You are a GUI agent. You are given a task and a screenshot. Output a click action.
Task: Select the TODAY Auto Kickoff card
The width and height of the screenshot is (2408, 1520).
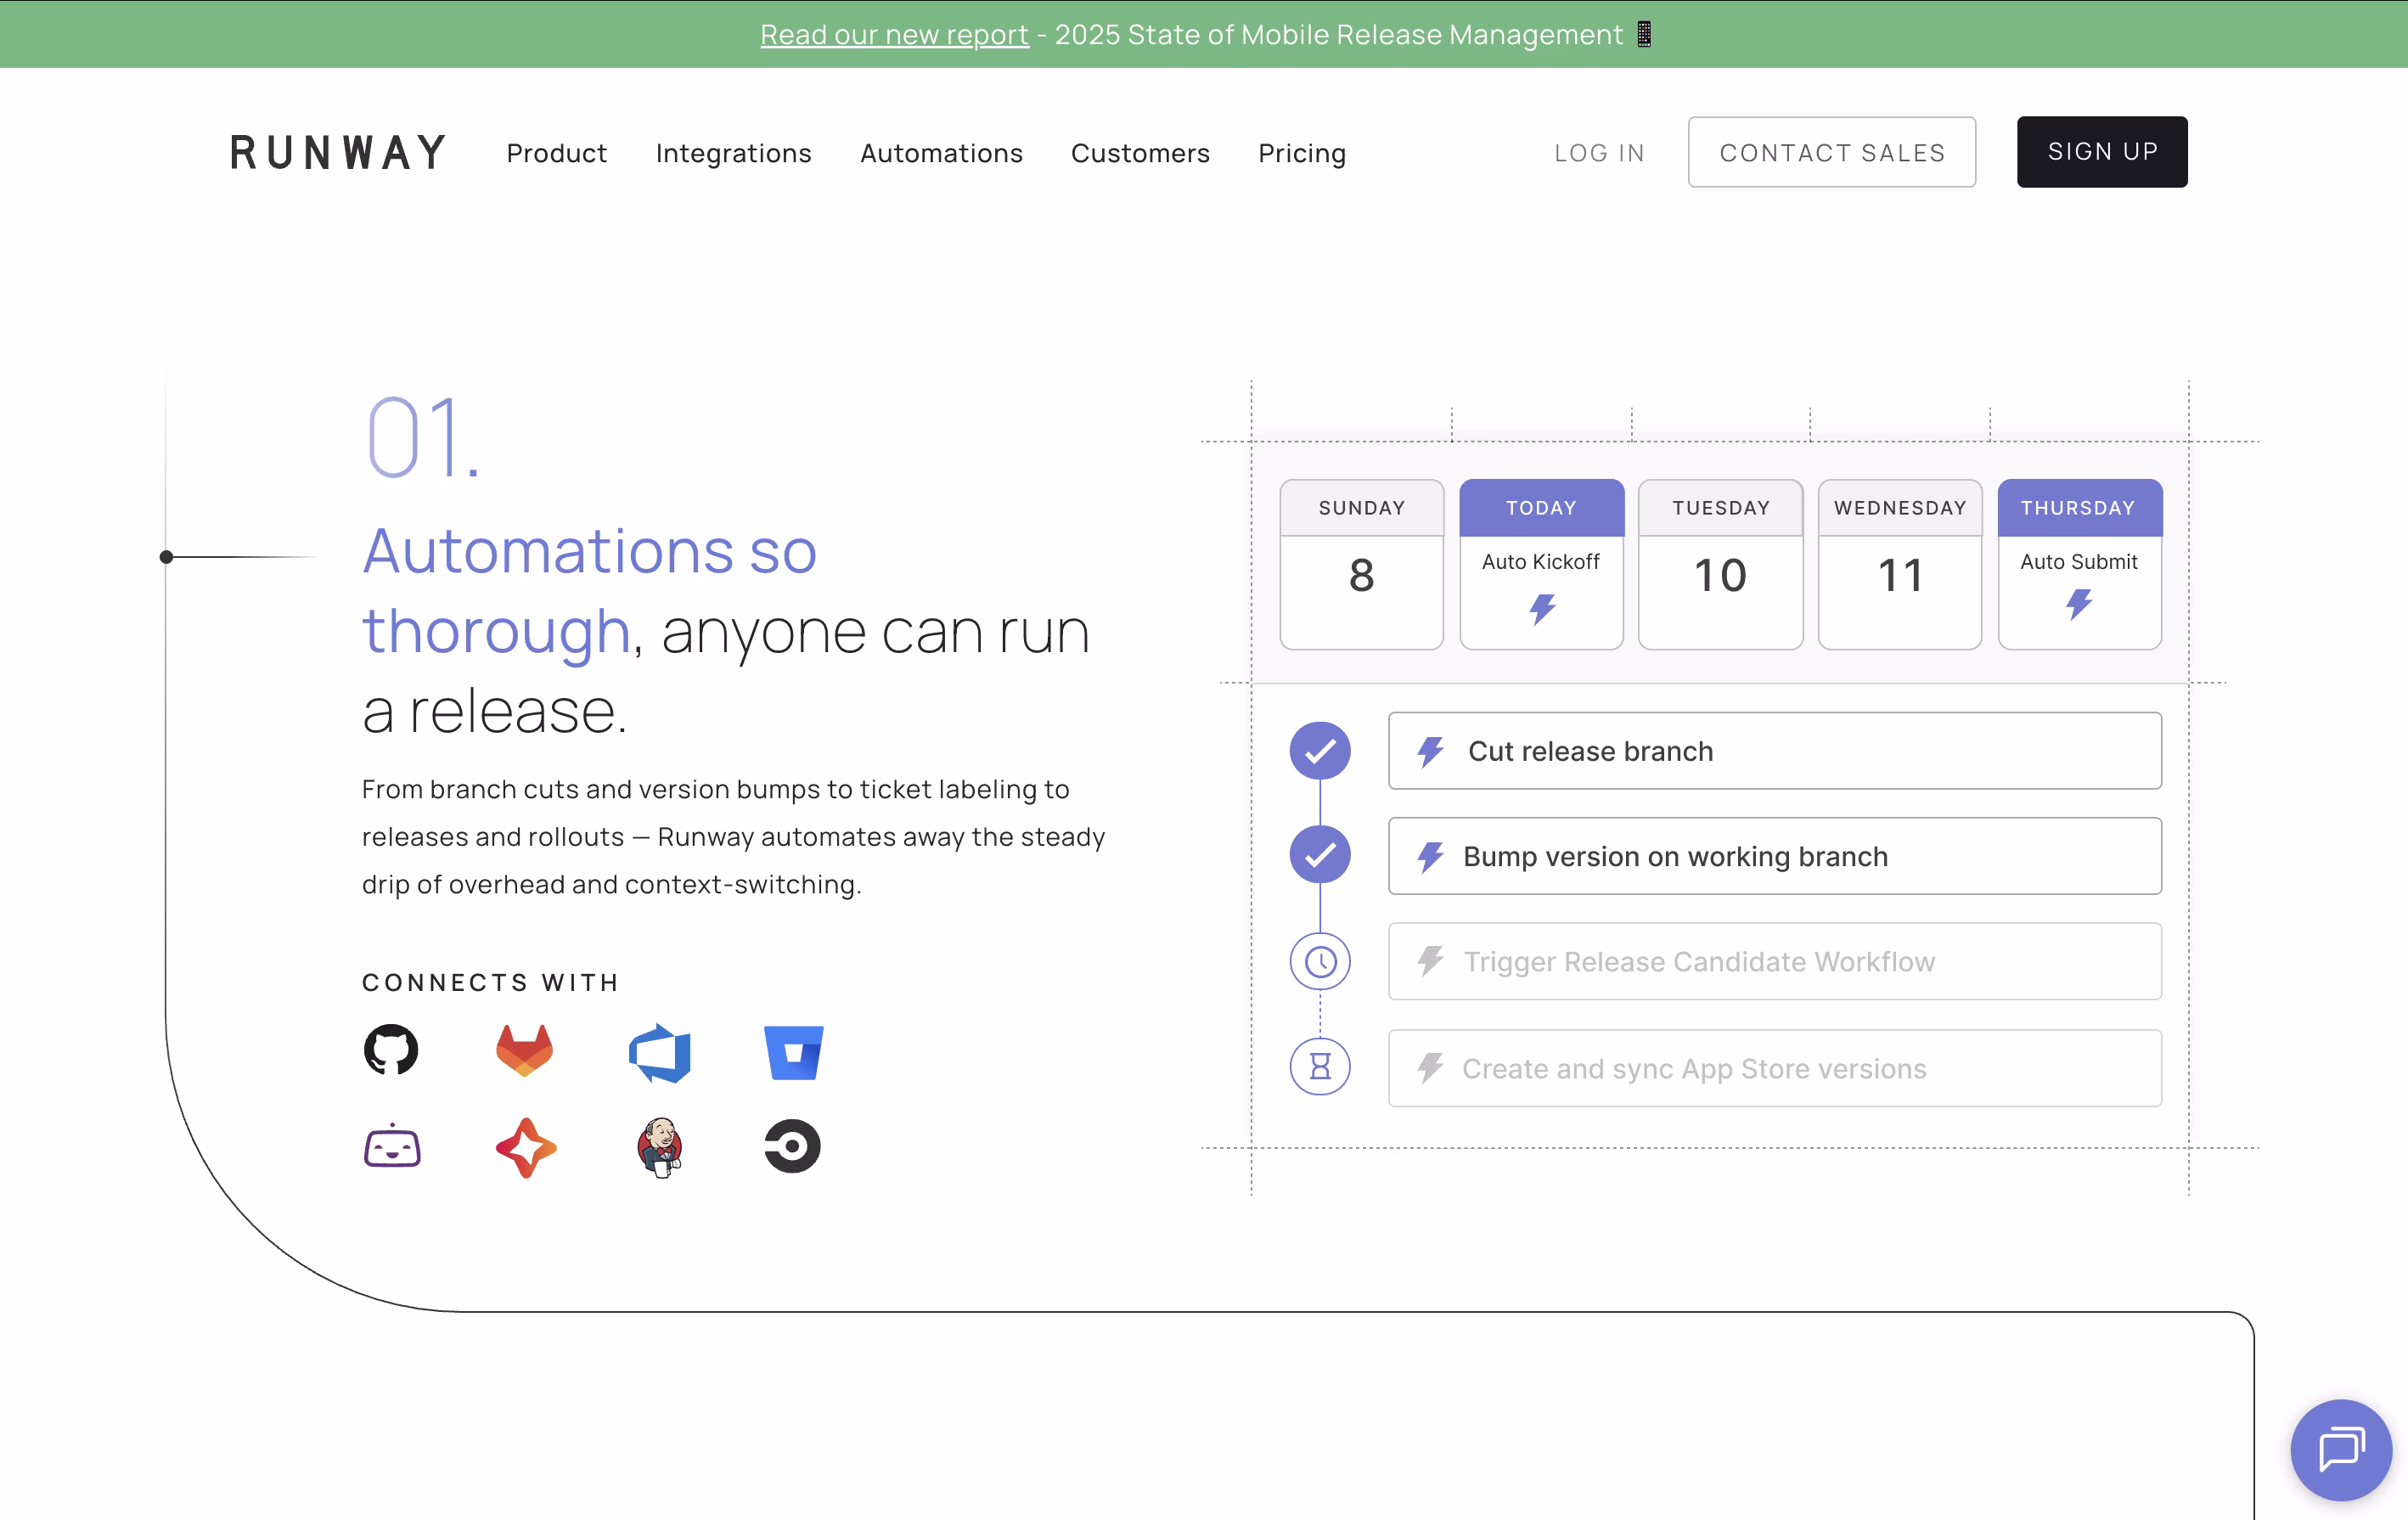point(1541,564)
